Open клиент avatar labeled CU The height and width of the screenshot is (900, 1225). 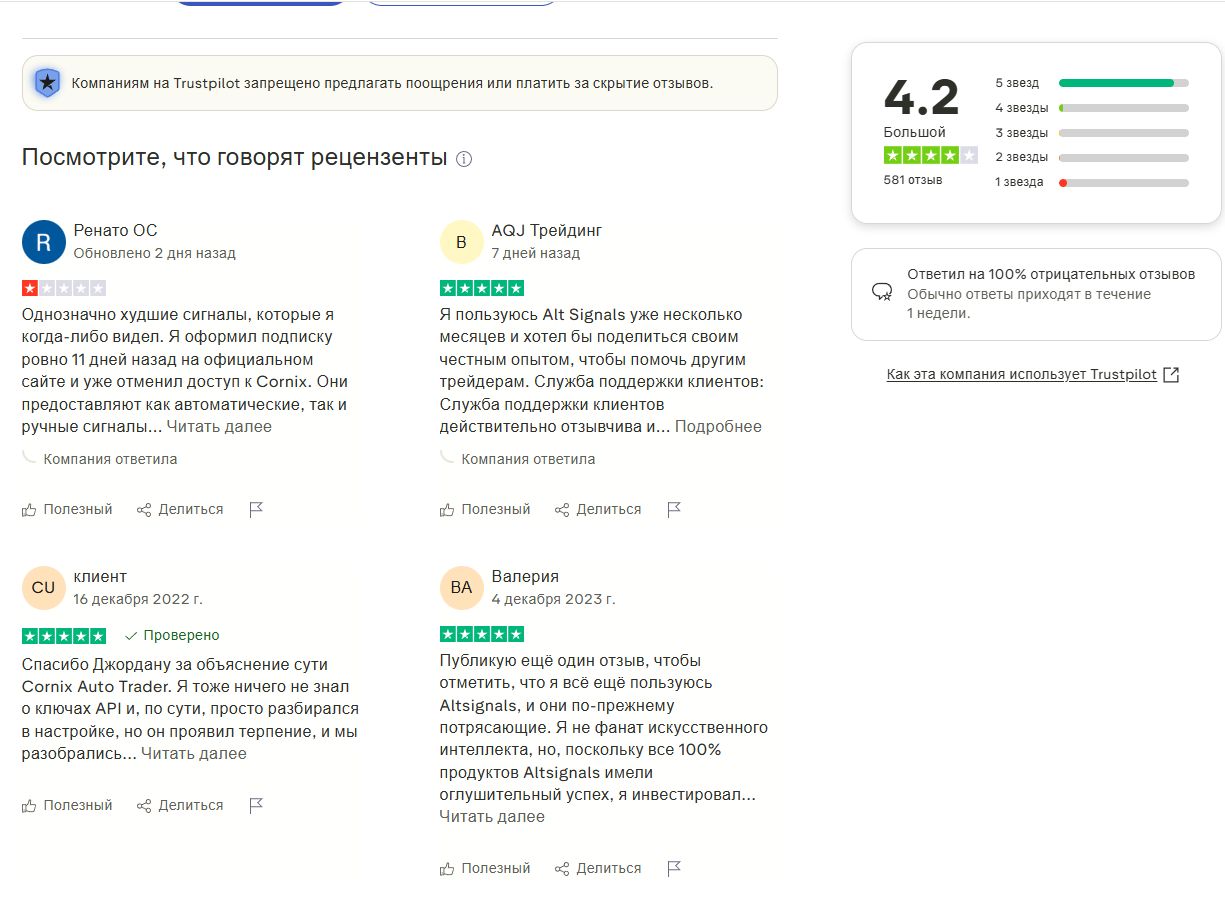(x=43, y=588)
